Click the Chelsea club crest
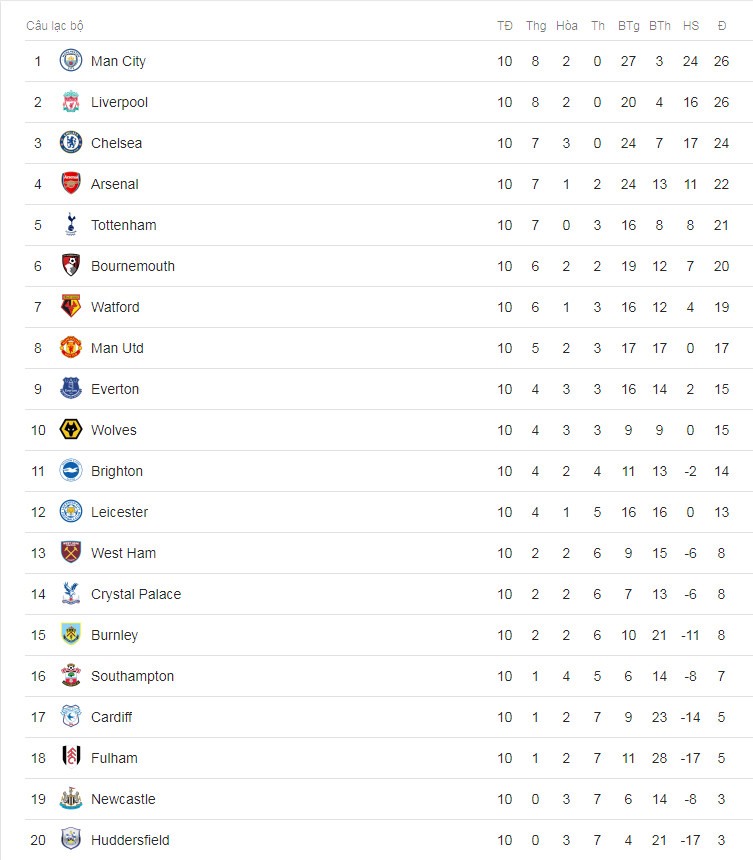This screenshot has width=753, height=860. [x=71, y=143]
